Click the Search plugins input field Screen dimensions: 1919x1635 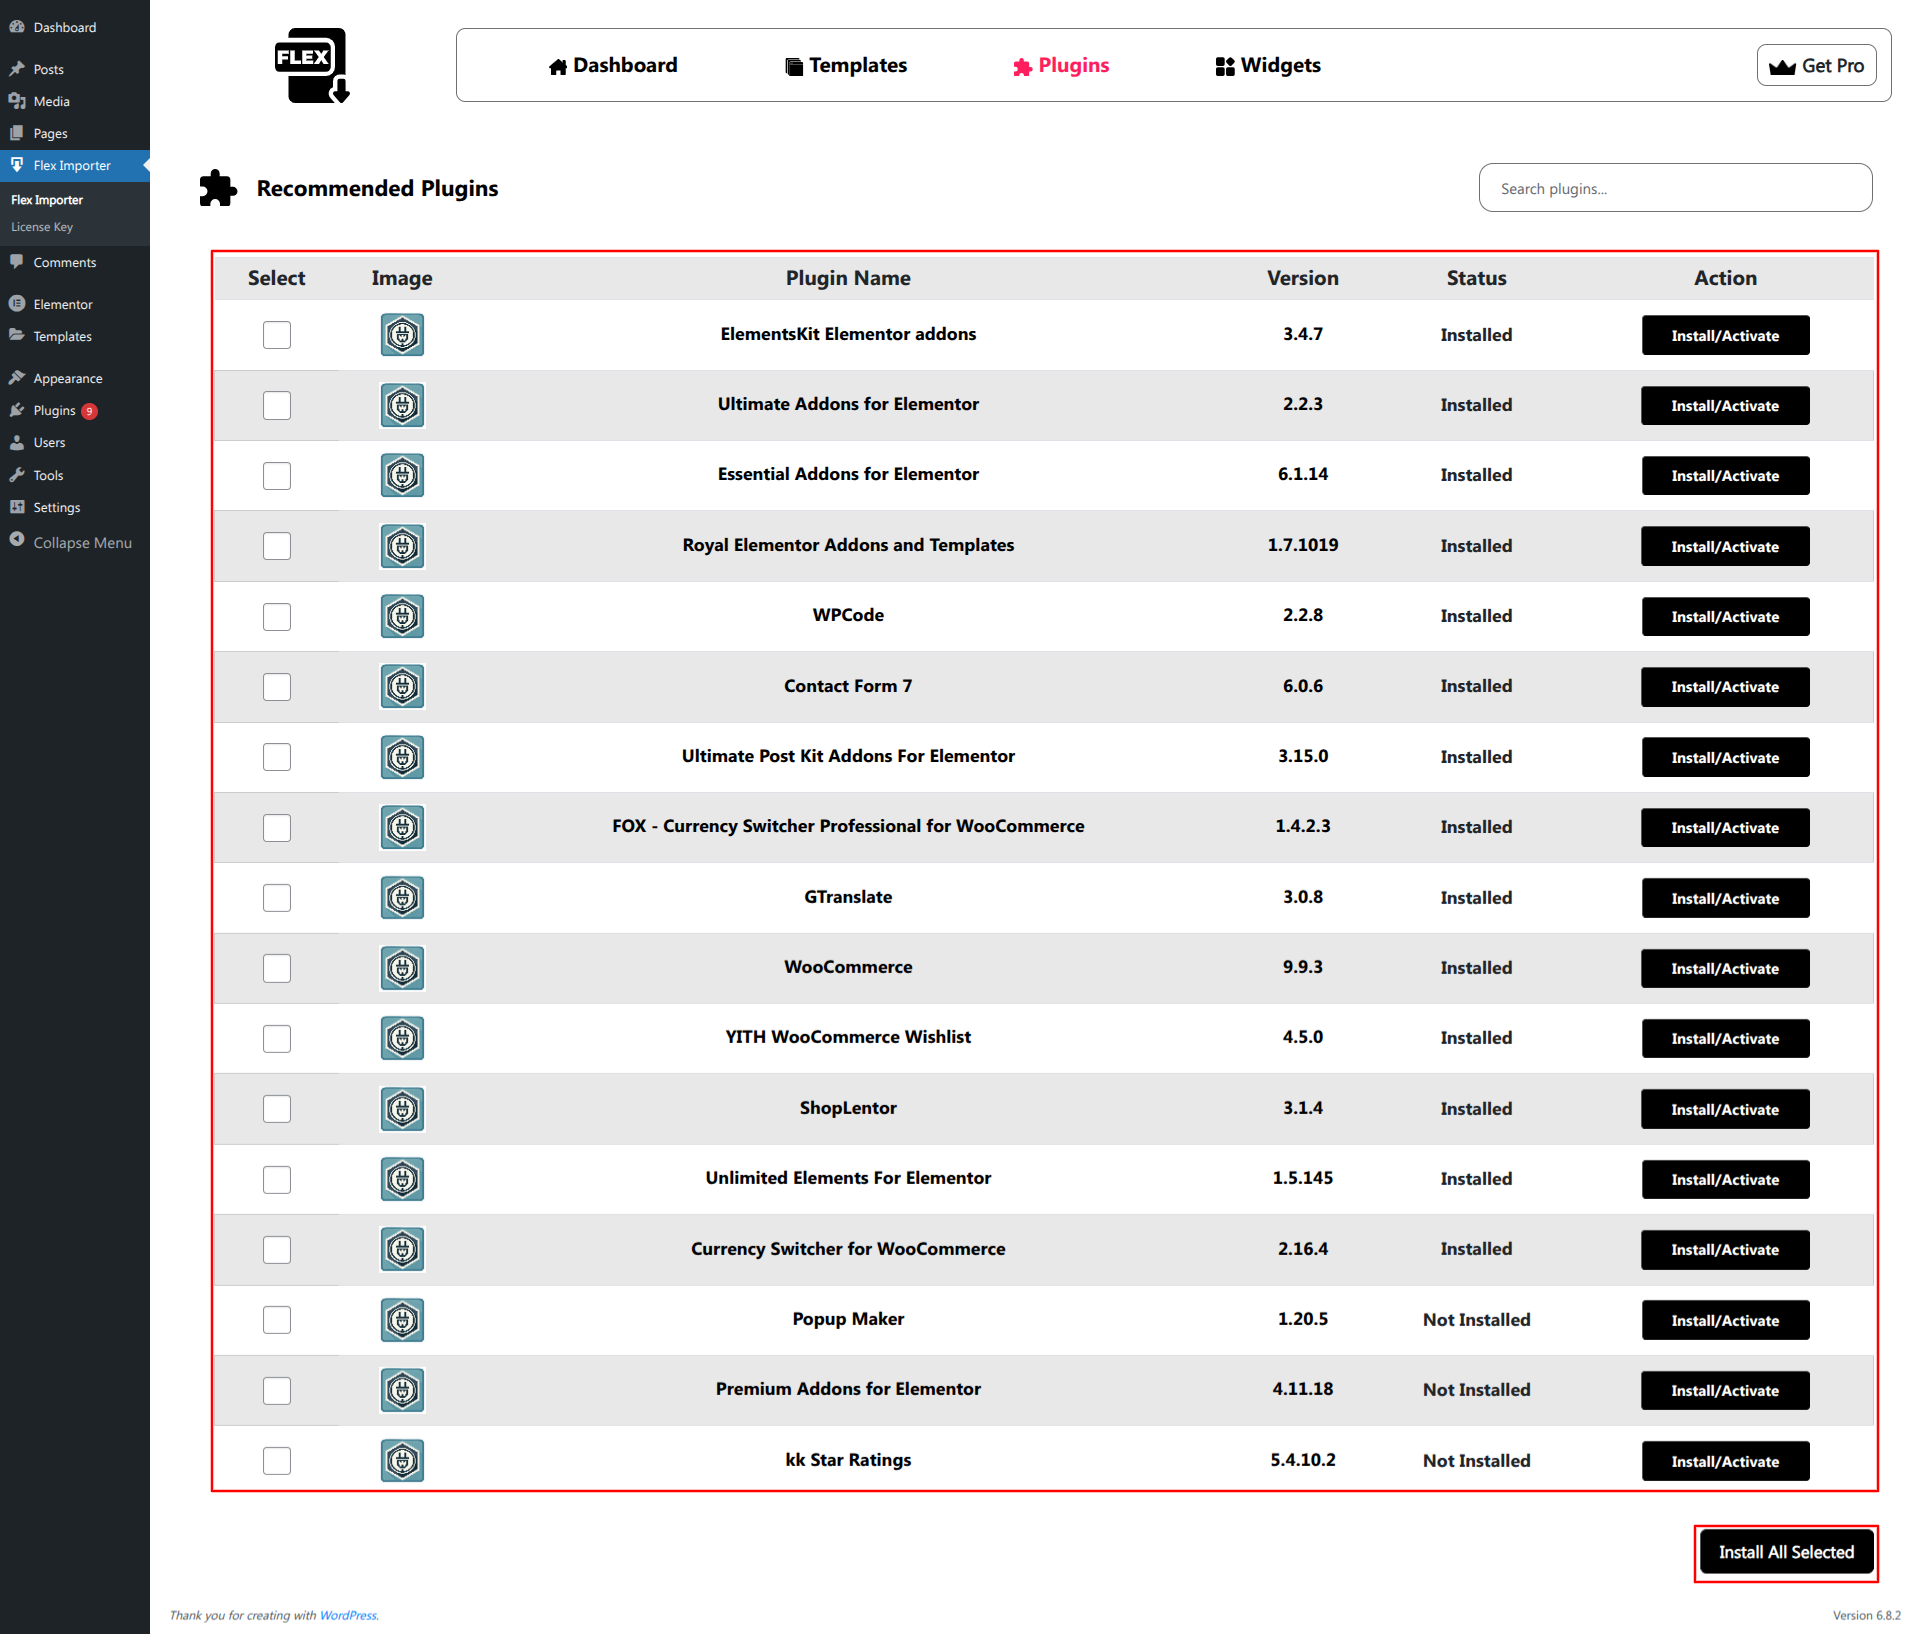tap(1675, 188)
